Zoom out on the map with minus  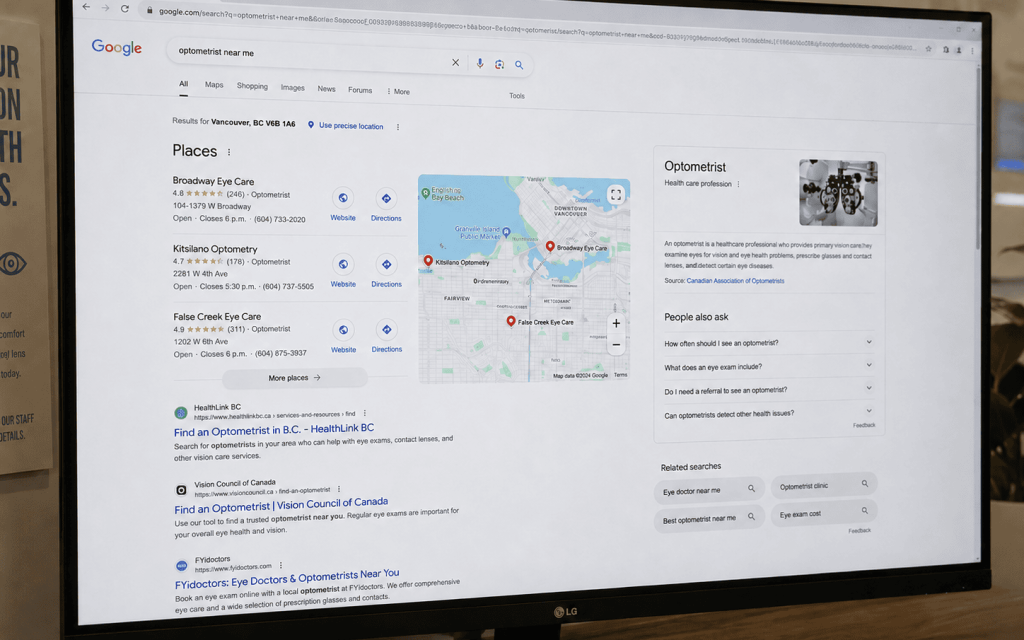(616, 345)
